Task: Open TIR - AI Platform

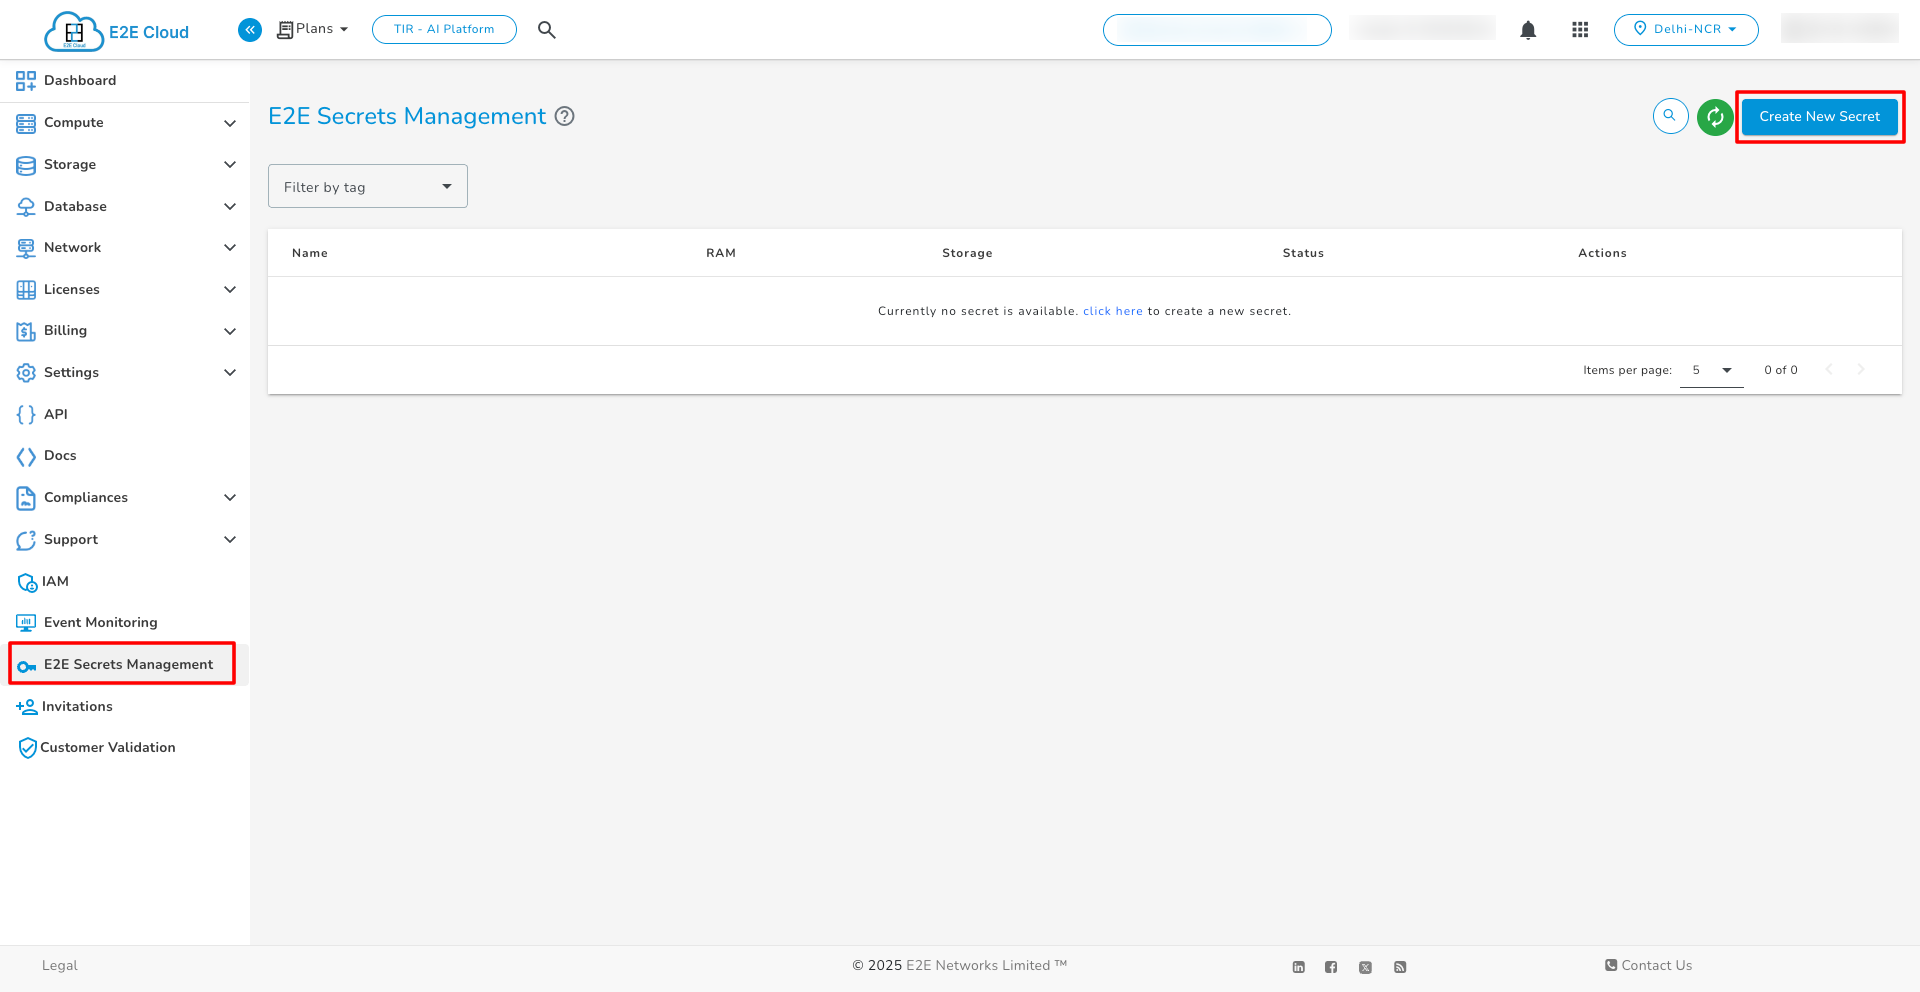Action: (x=444, y=29)
